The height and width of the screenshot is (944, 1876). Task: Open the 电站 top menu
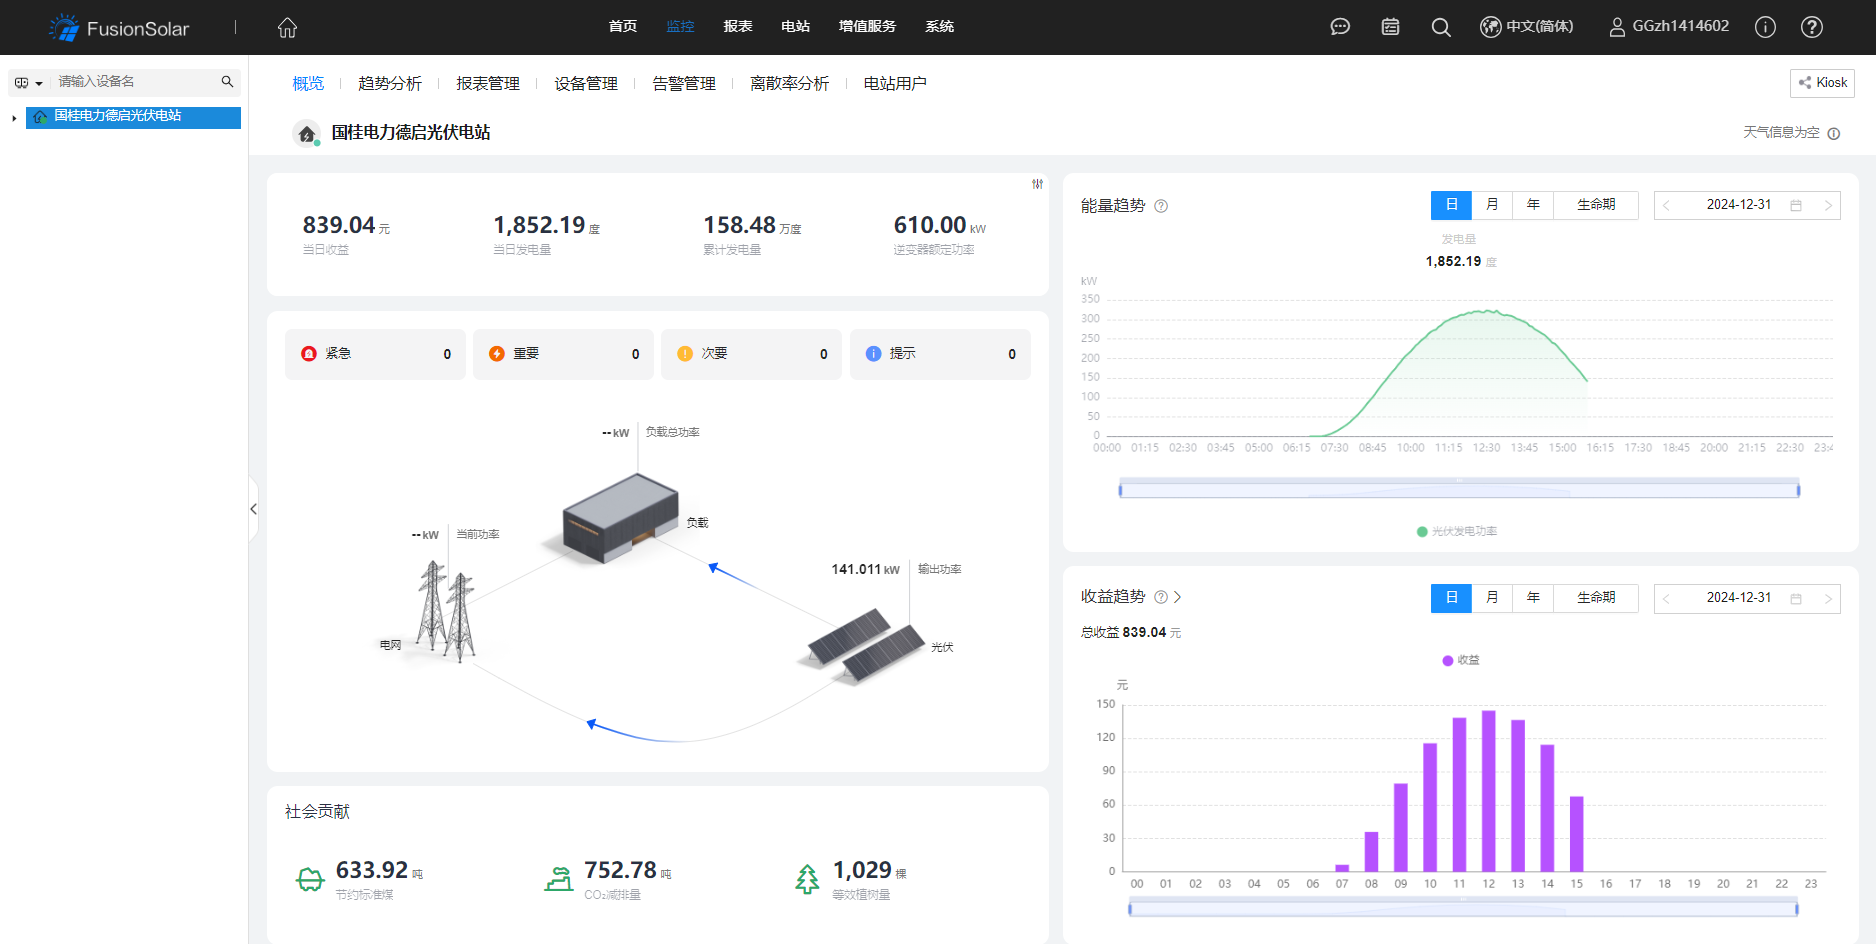[x=796, y=27]
